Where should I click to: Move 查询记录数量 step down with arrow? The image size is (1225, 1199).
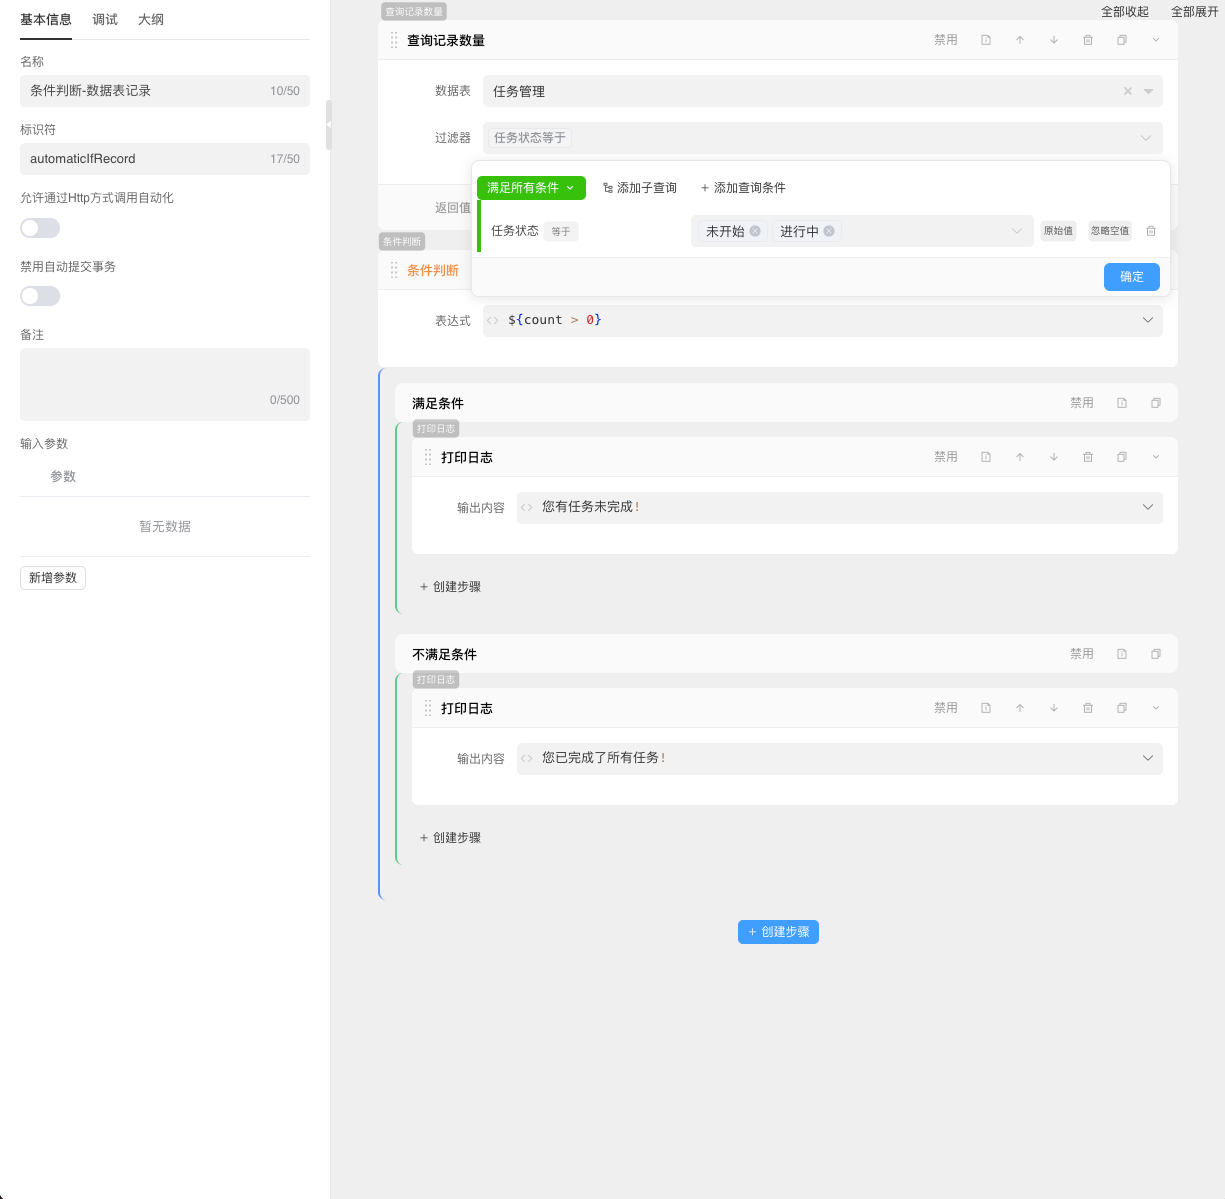click(x=1054, y=40)
